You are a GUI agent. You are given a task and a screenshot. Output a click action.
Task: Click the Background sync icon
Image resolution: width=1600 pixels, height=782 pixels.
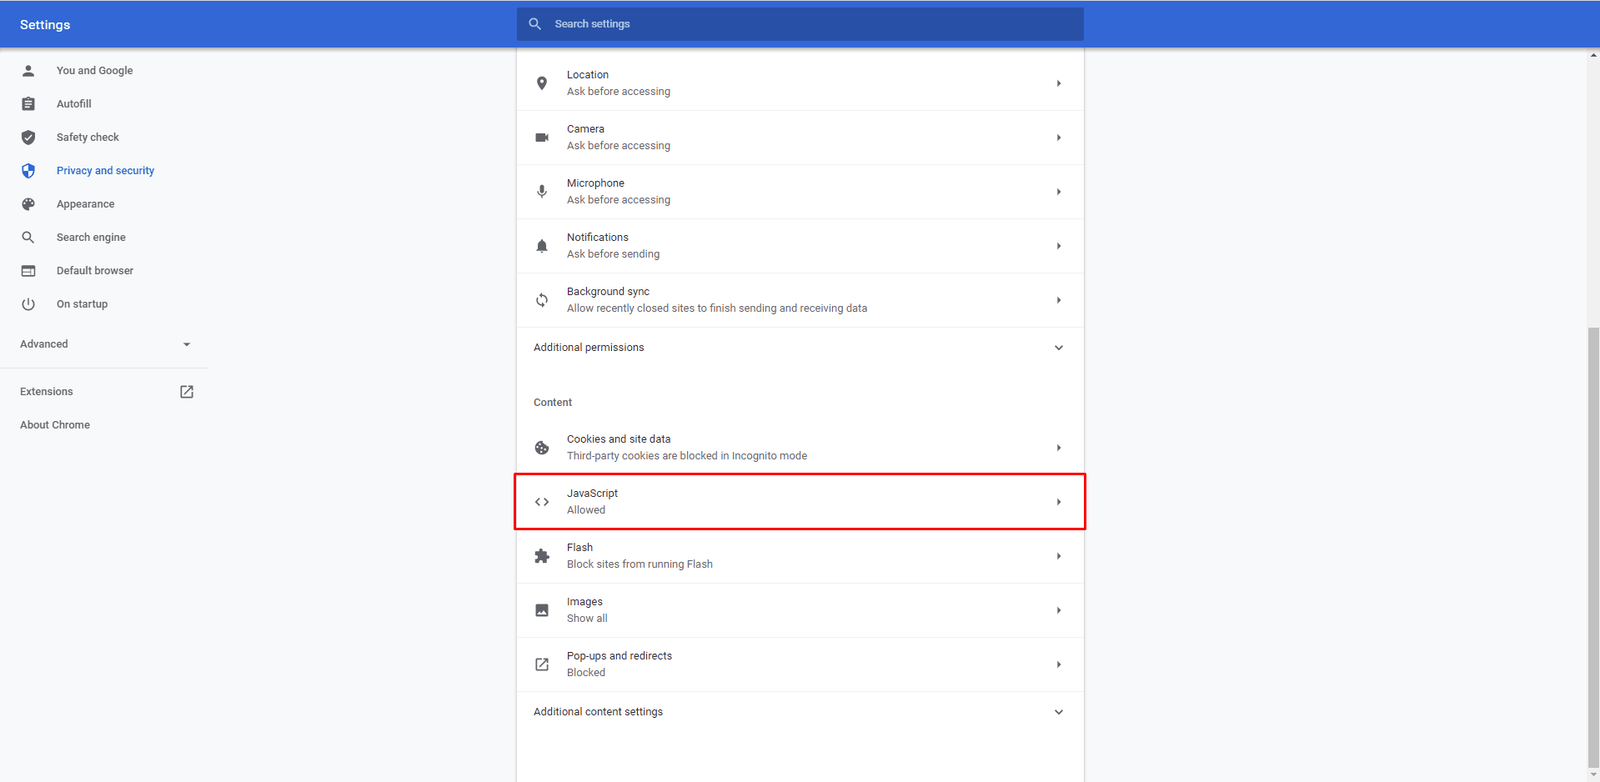coord(541,300)
